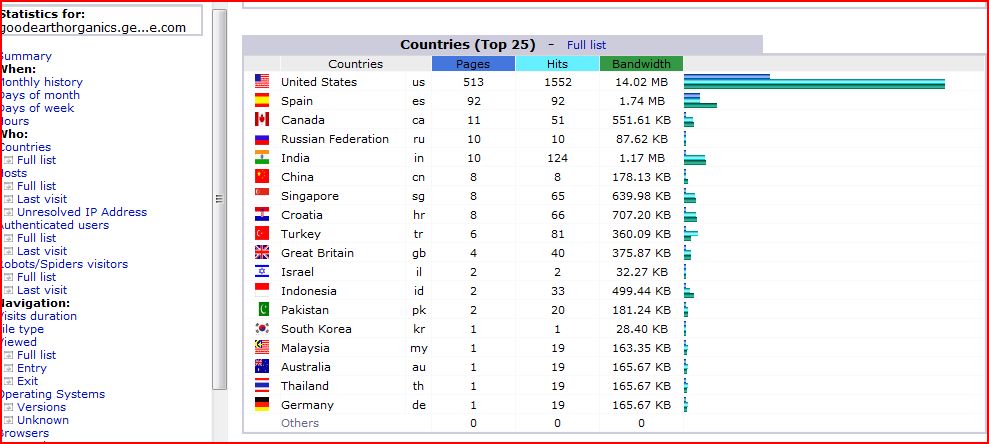Image resolution: width=989 pixels, height=444 pixels.
Task: Click the Malaysia flag icon
Action: pos(262,348)
